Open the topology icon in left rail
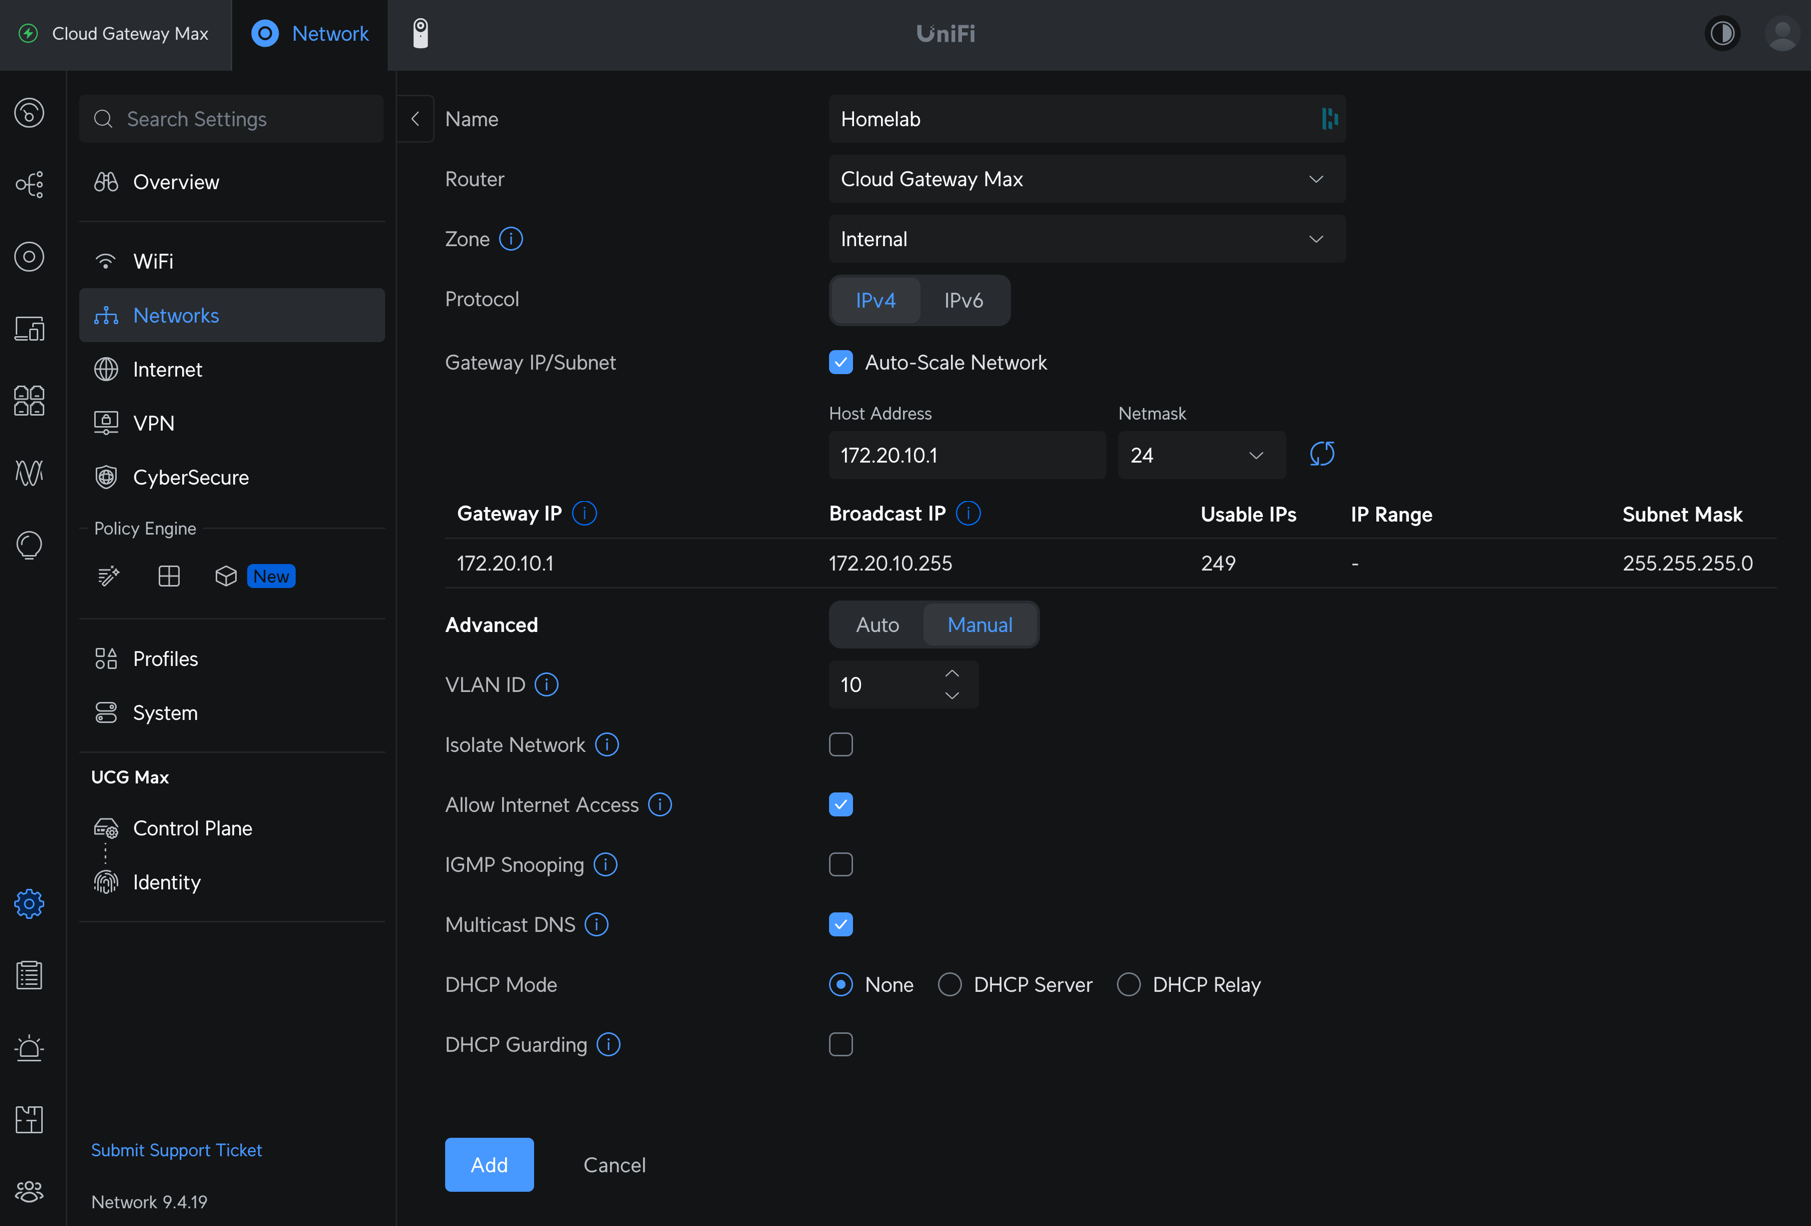 tap(29, 185)
